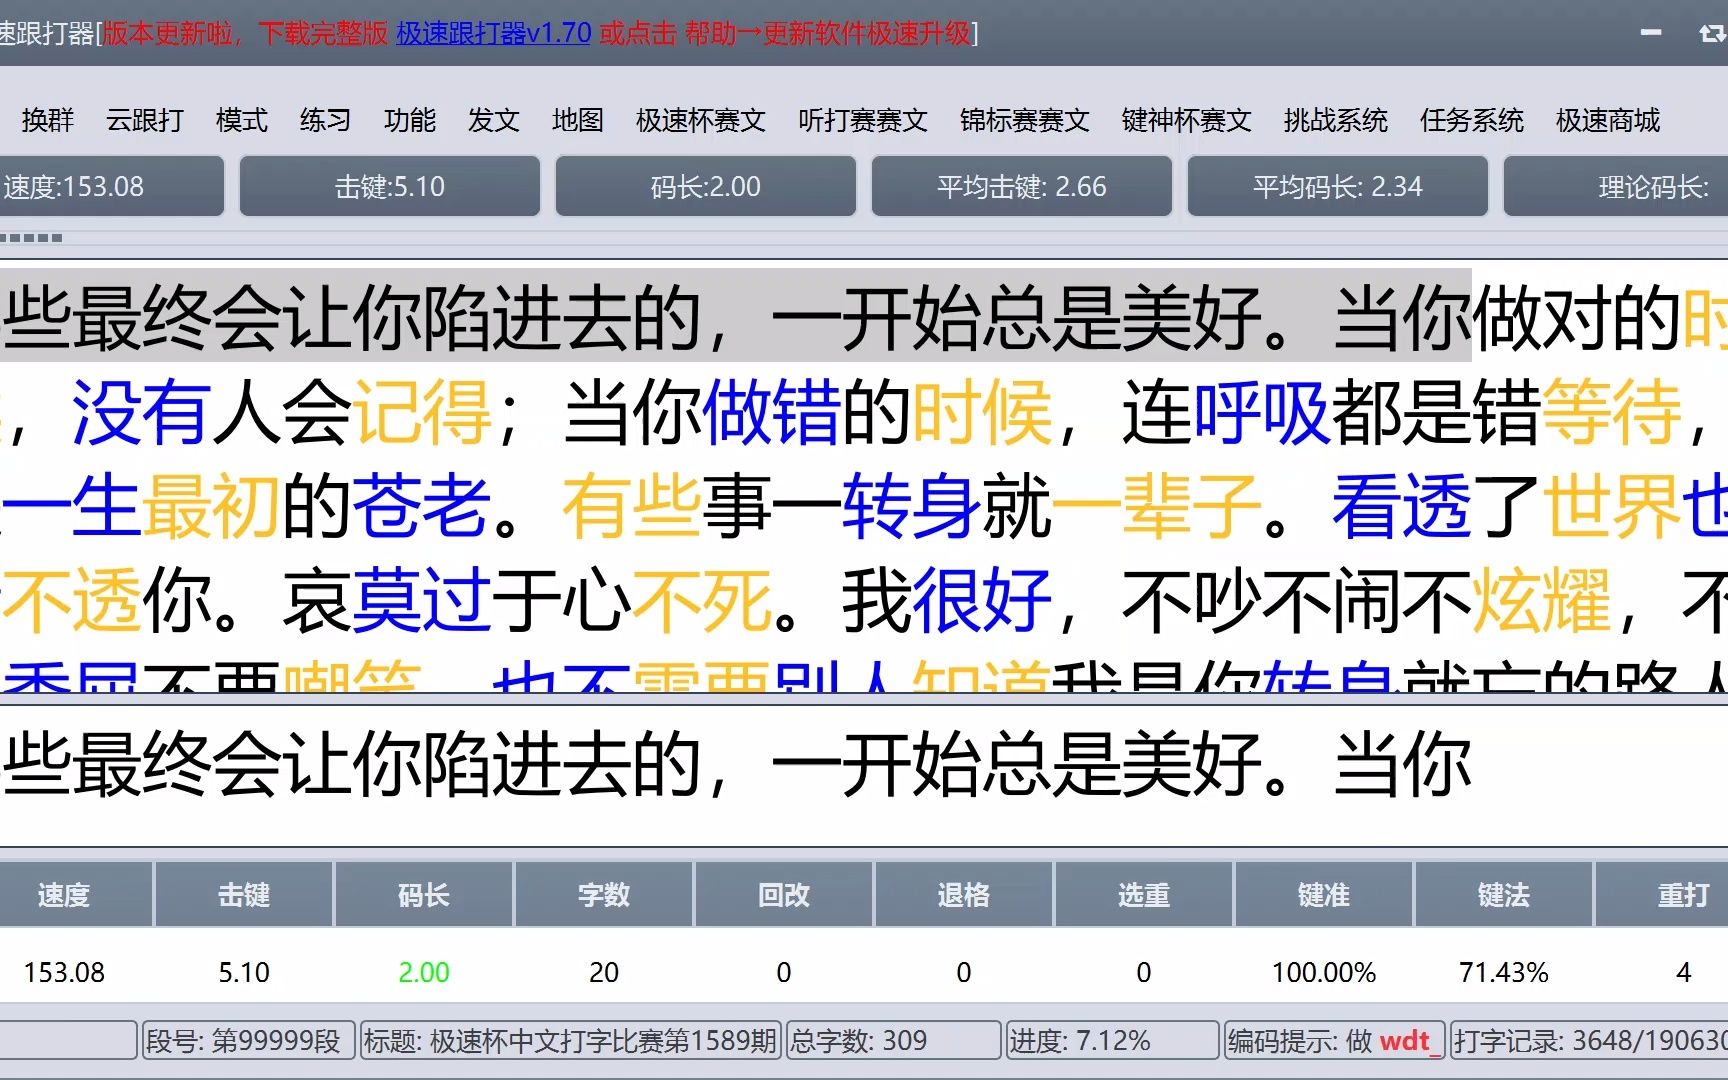Select the 71.43% 键法 cell

tap(1504, 972)
